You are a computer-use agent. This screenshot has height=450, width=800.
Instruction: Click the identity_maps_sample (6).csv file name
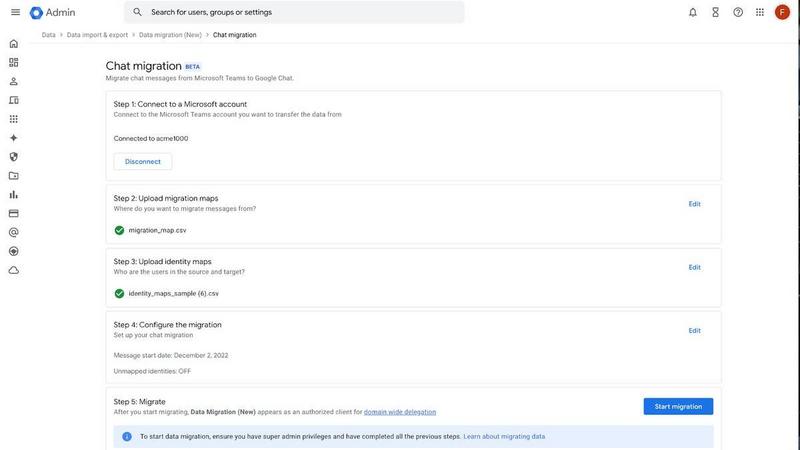click(x=173, y=293)
